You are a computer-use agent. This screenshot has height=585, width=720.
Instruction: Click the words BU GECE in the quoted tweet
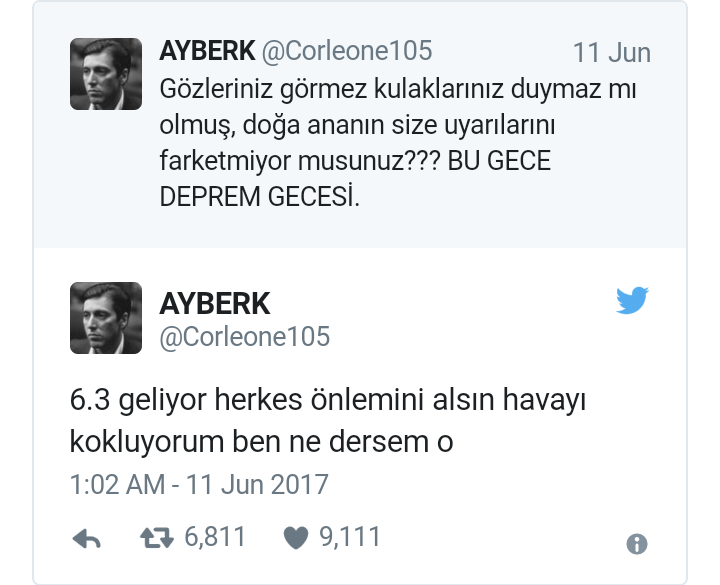pyautogui.click(x=499, y=161)
